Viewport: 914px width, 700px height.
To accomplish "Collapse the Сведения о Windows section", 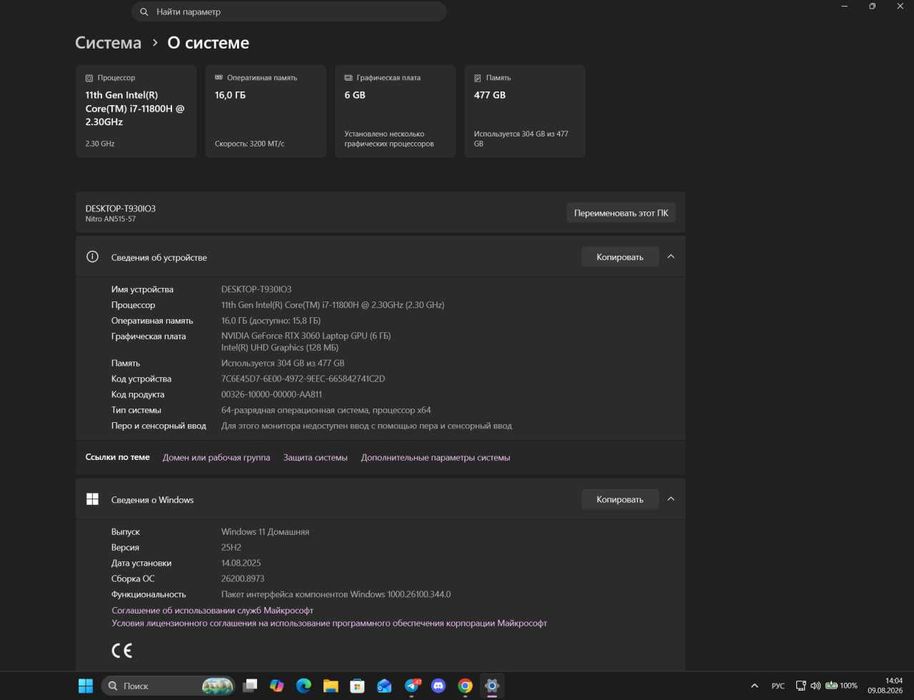I will tap(671, 500).
